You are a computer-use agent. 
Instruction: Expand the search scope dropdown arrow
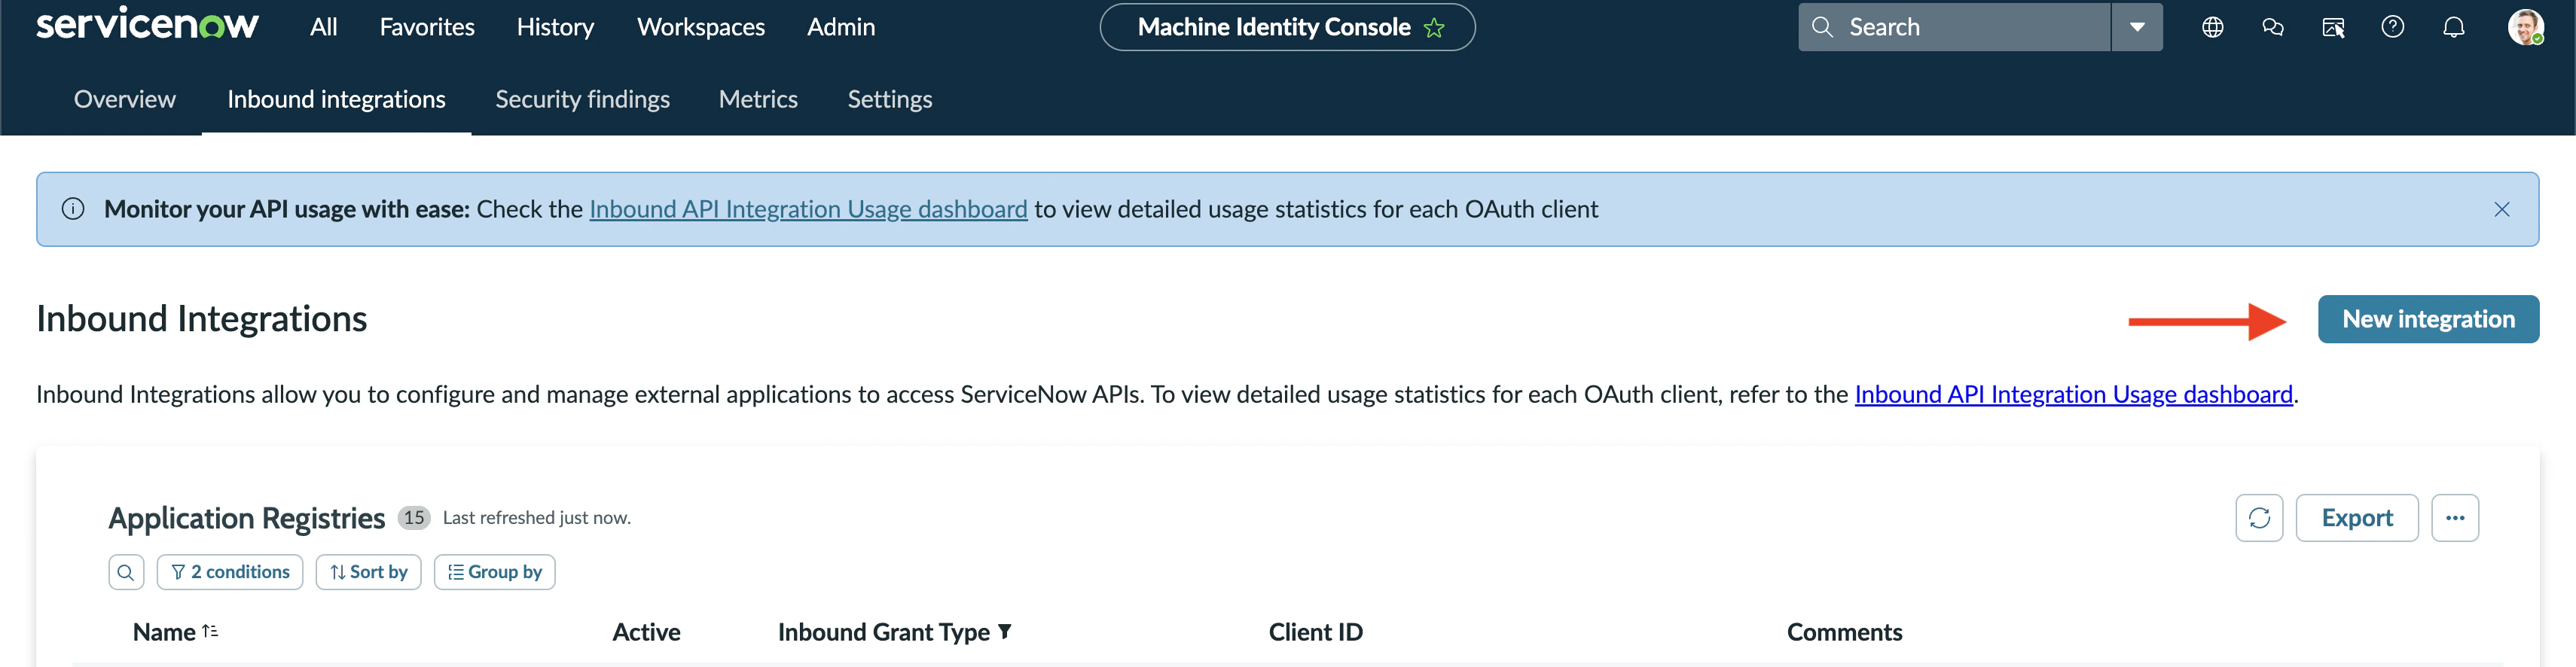tap(2137, 27)
